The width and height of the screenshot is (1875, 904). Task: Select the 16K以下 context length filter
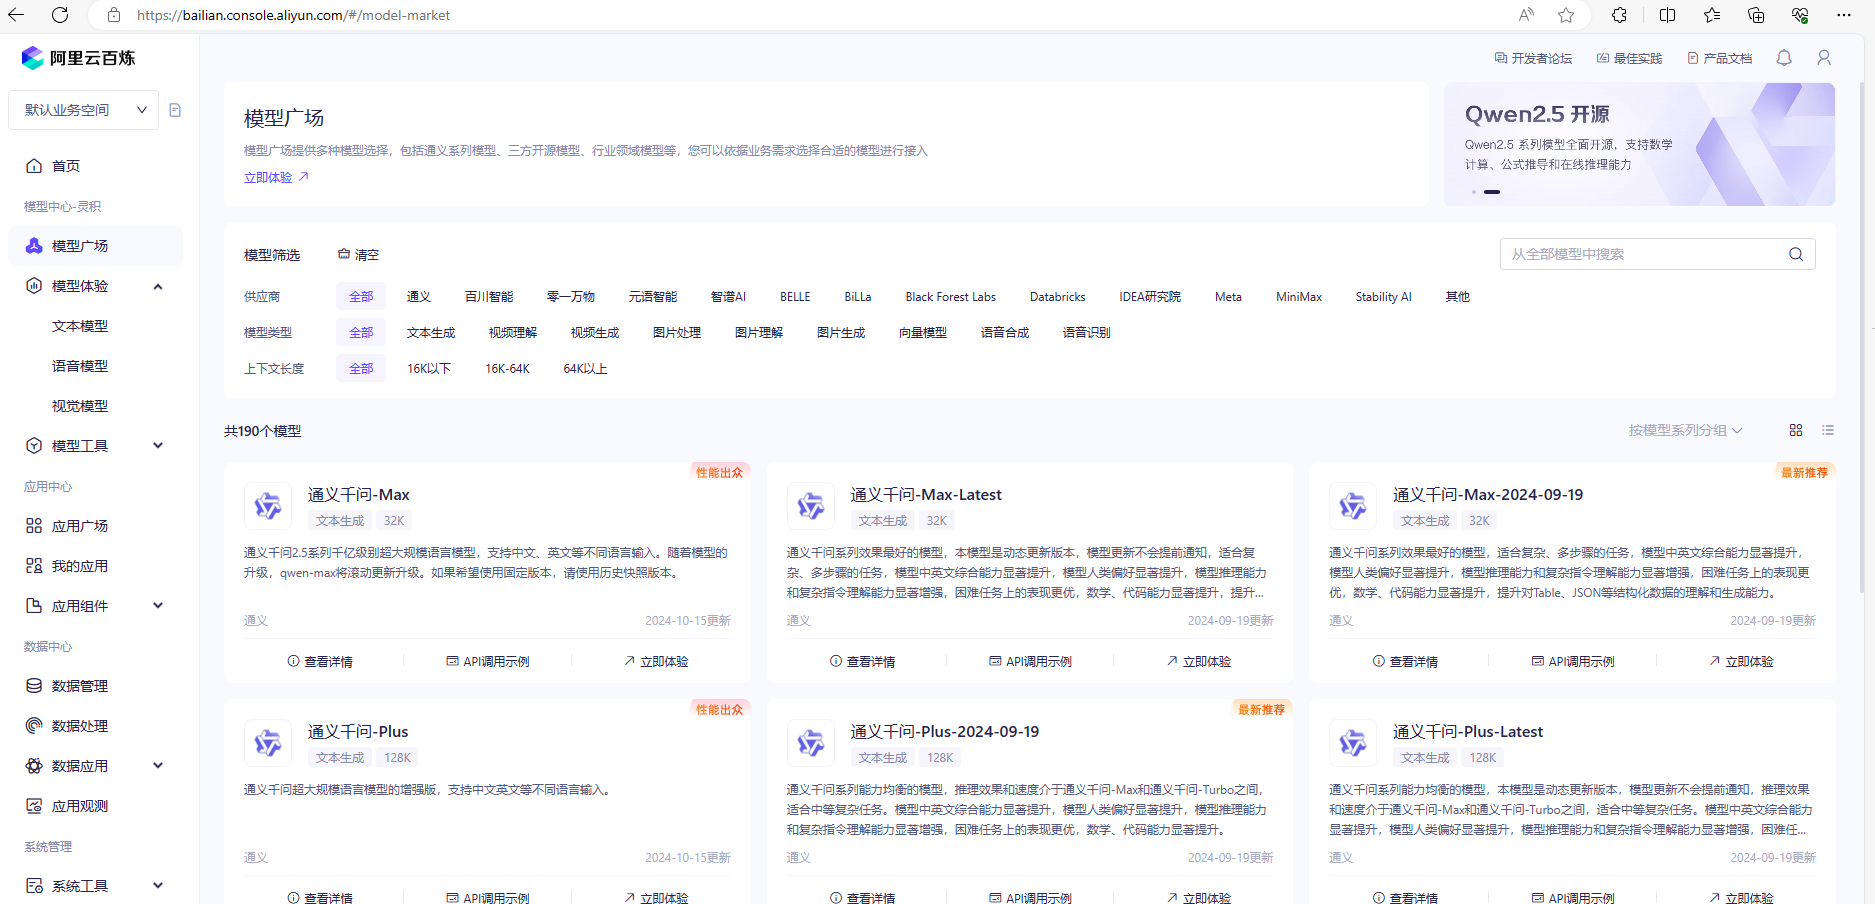pos(429,369)
